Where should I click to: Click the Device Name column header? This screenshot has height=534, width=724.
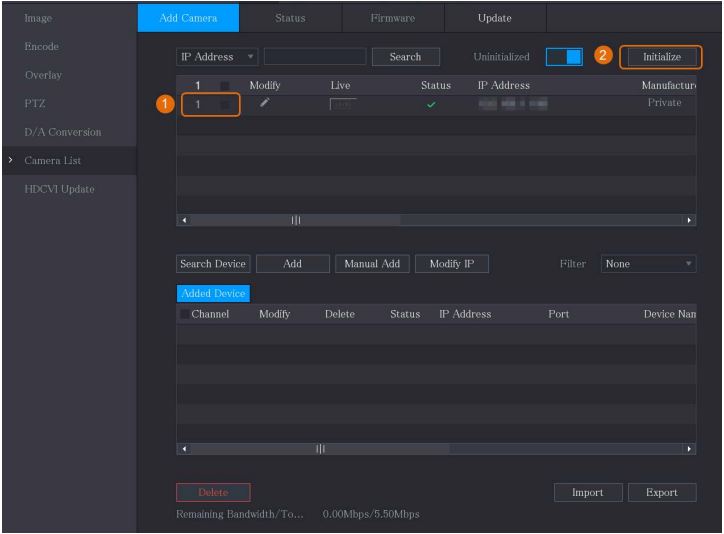pyautogui.click(x=670, y=314)
